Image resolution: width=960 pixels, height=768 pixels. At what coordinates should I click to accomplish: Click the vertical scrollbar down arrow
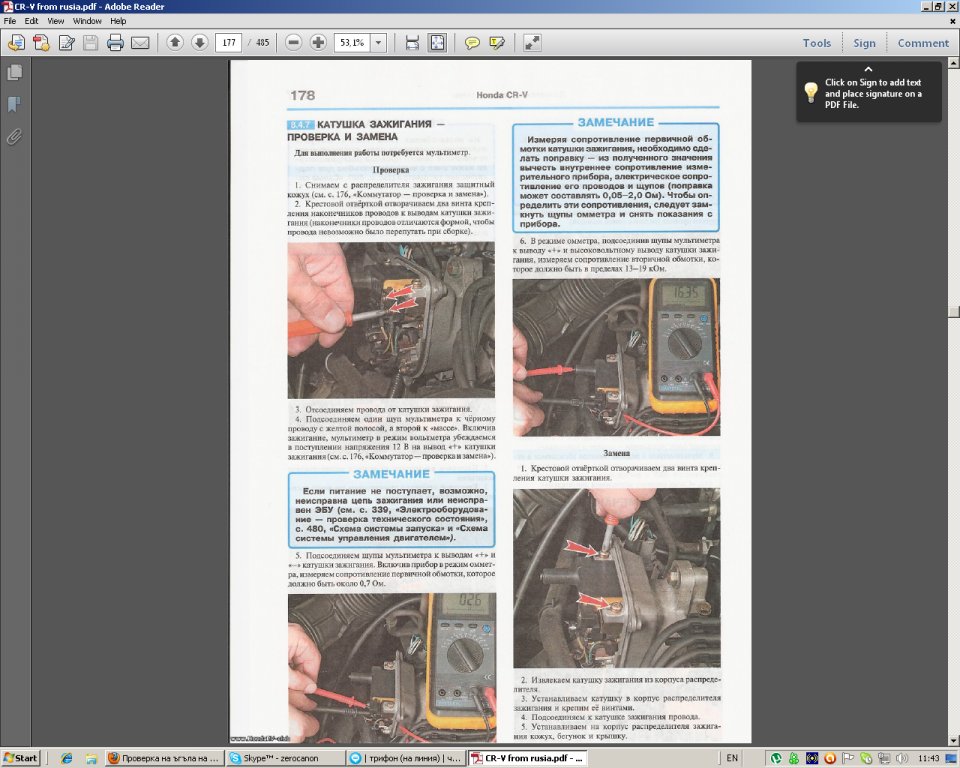[x=953, y=740]
